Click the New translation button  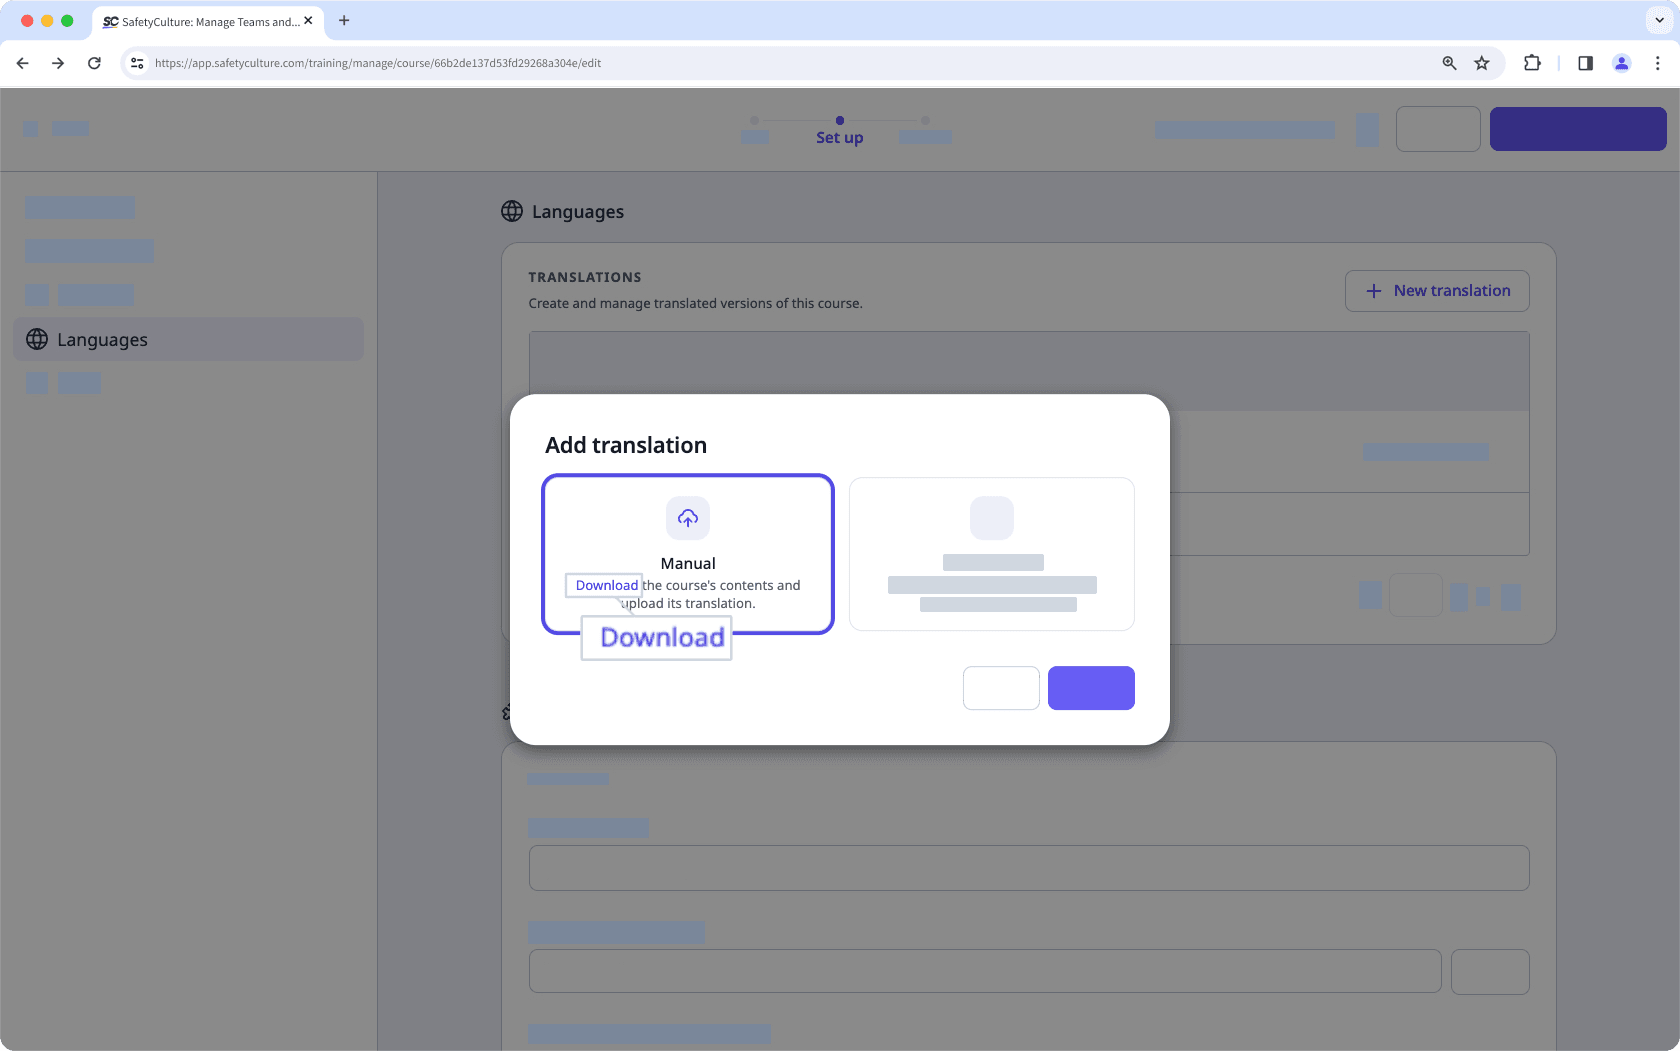click(x=1437, y=290)
